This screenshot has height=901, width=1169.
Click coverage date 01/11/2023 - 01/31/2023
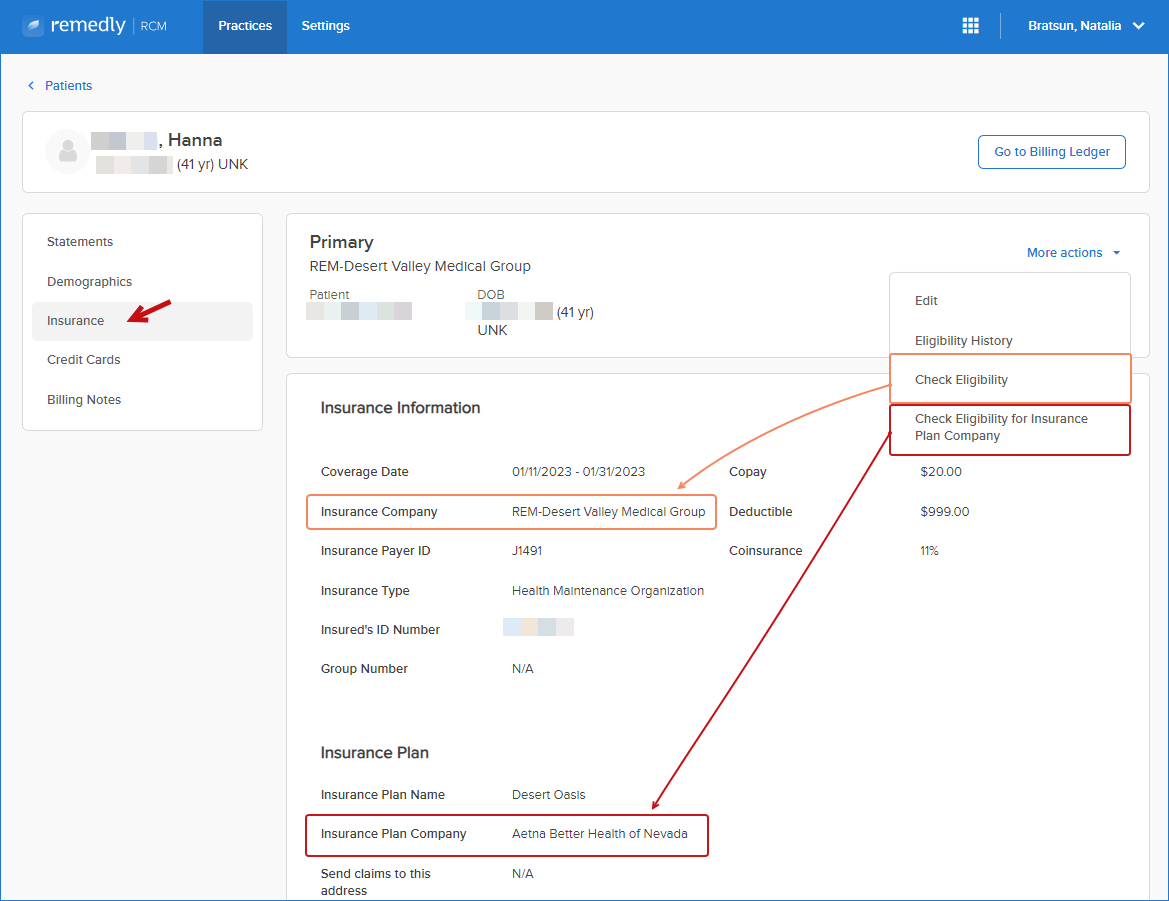click(579, 472)
